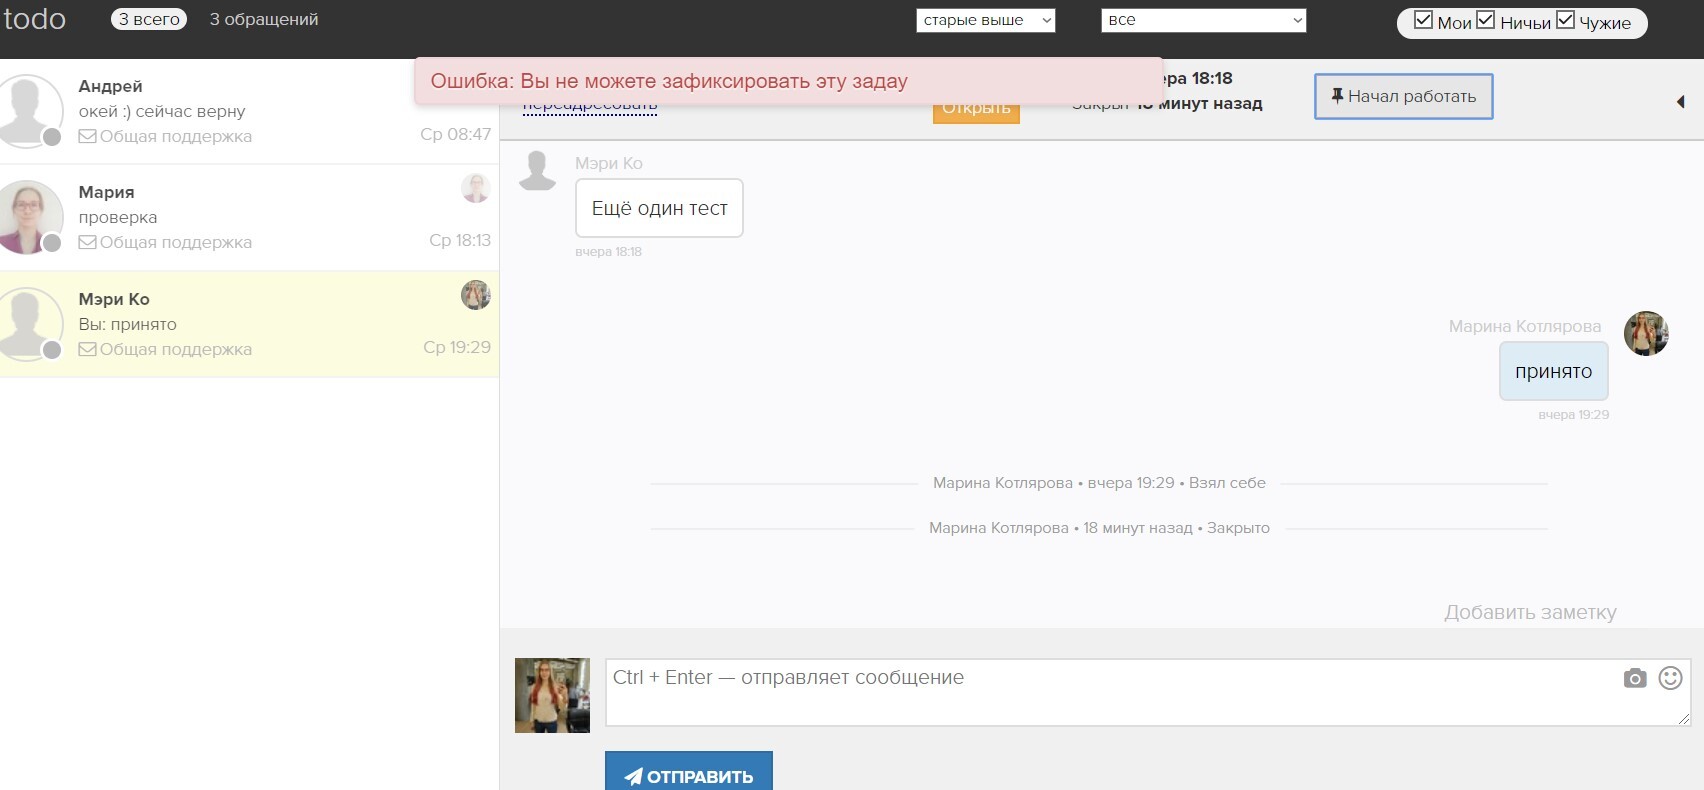Toggle the Ничьи checkbox

[x=1486, y=20]
